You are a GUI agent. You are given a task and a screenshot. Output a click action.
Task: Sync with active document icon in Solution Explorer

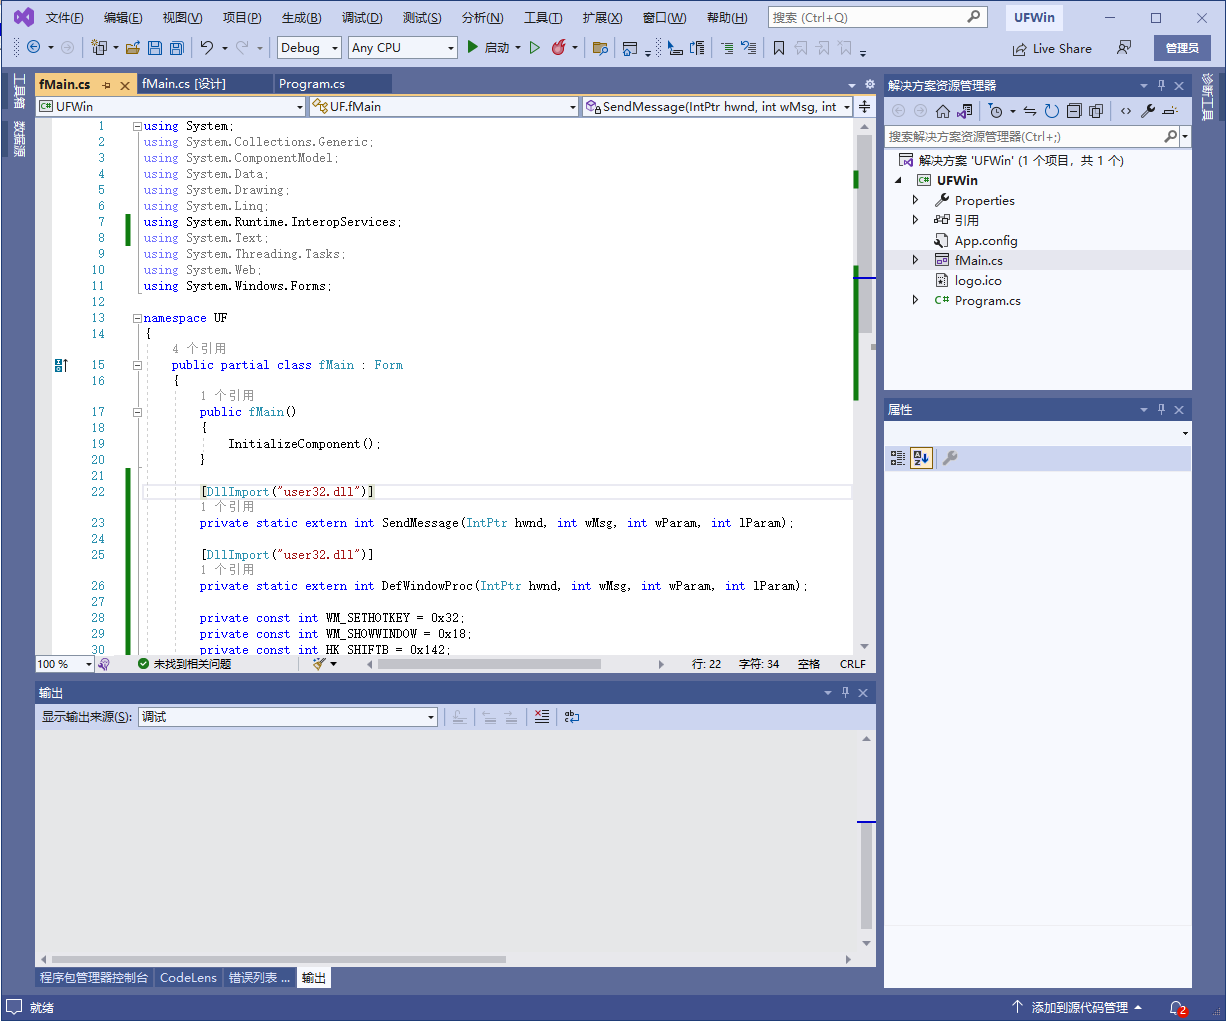pos(1030,111)
